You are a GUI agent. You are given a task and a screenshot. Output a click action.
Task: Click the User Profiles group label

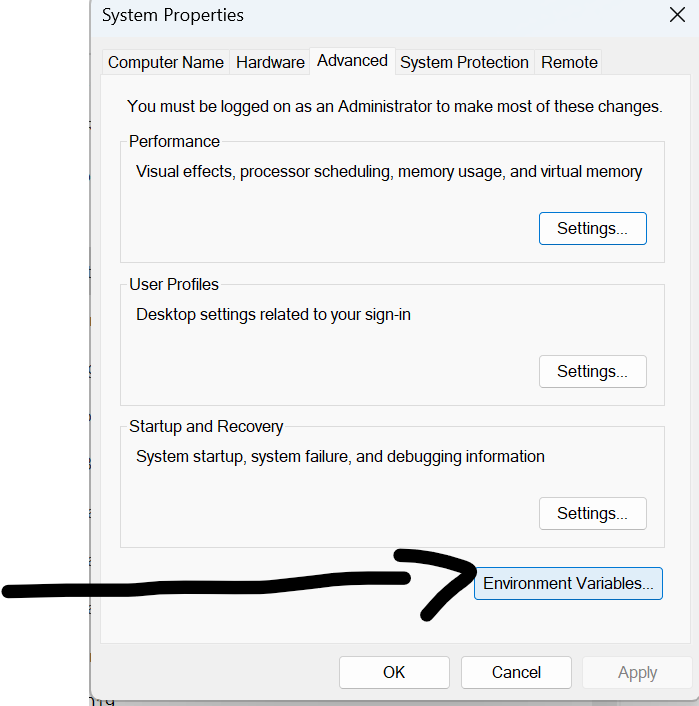coord(174,285)
